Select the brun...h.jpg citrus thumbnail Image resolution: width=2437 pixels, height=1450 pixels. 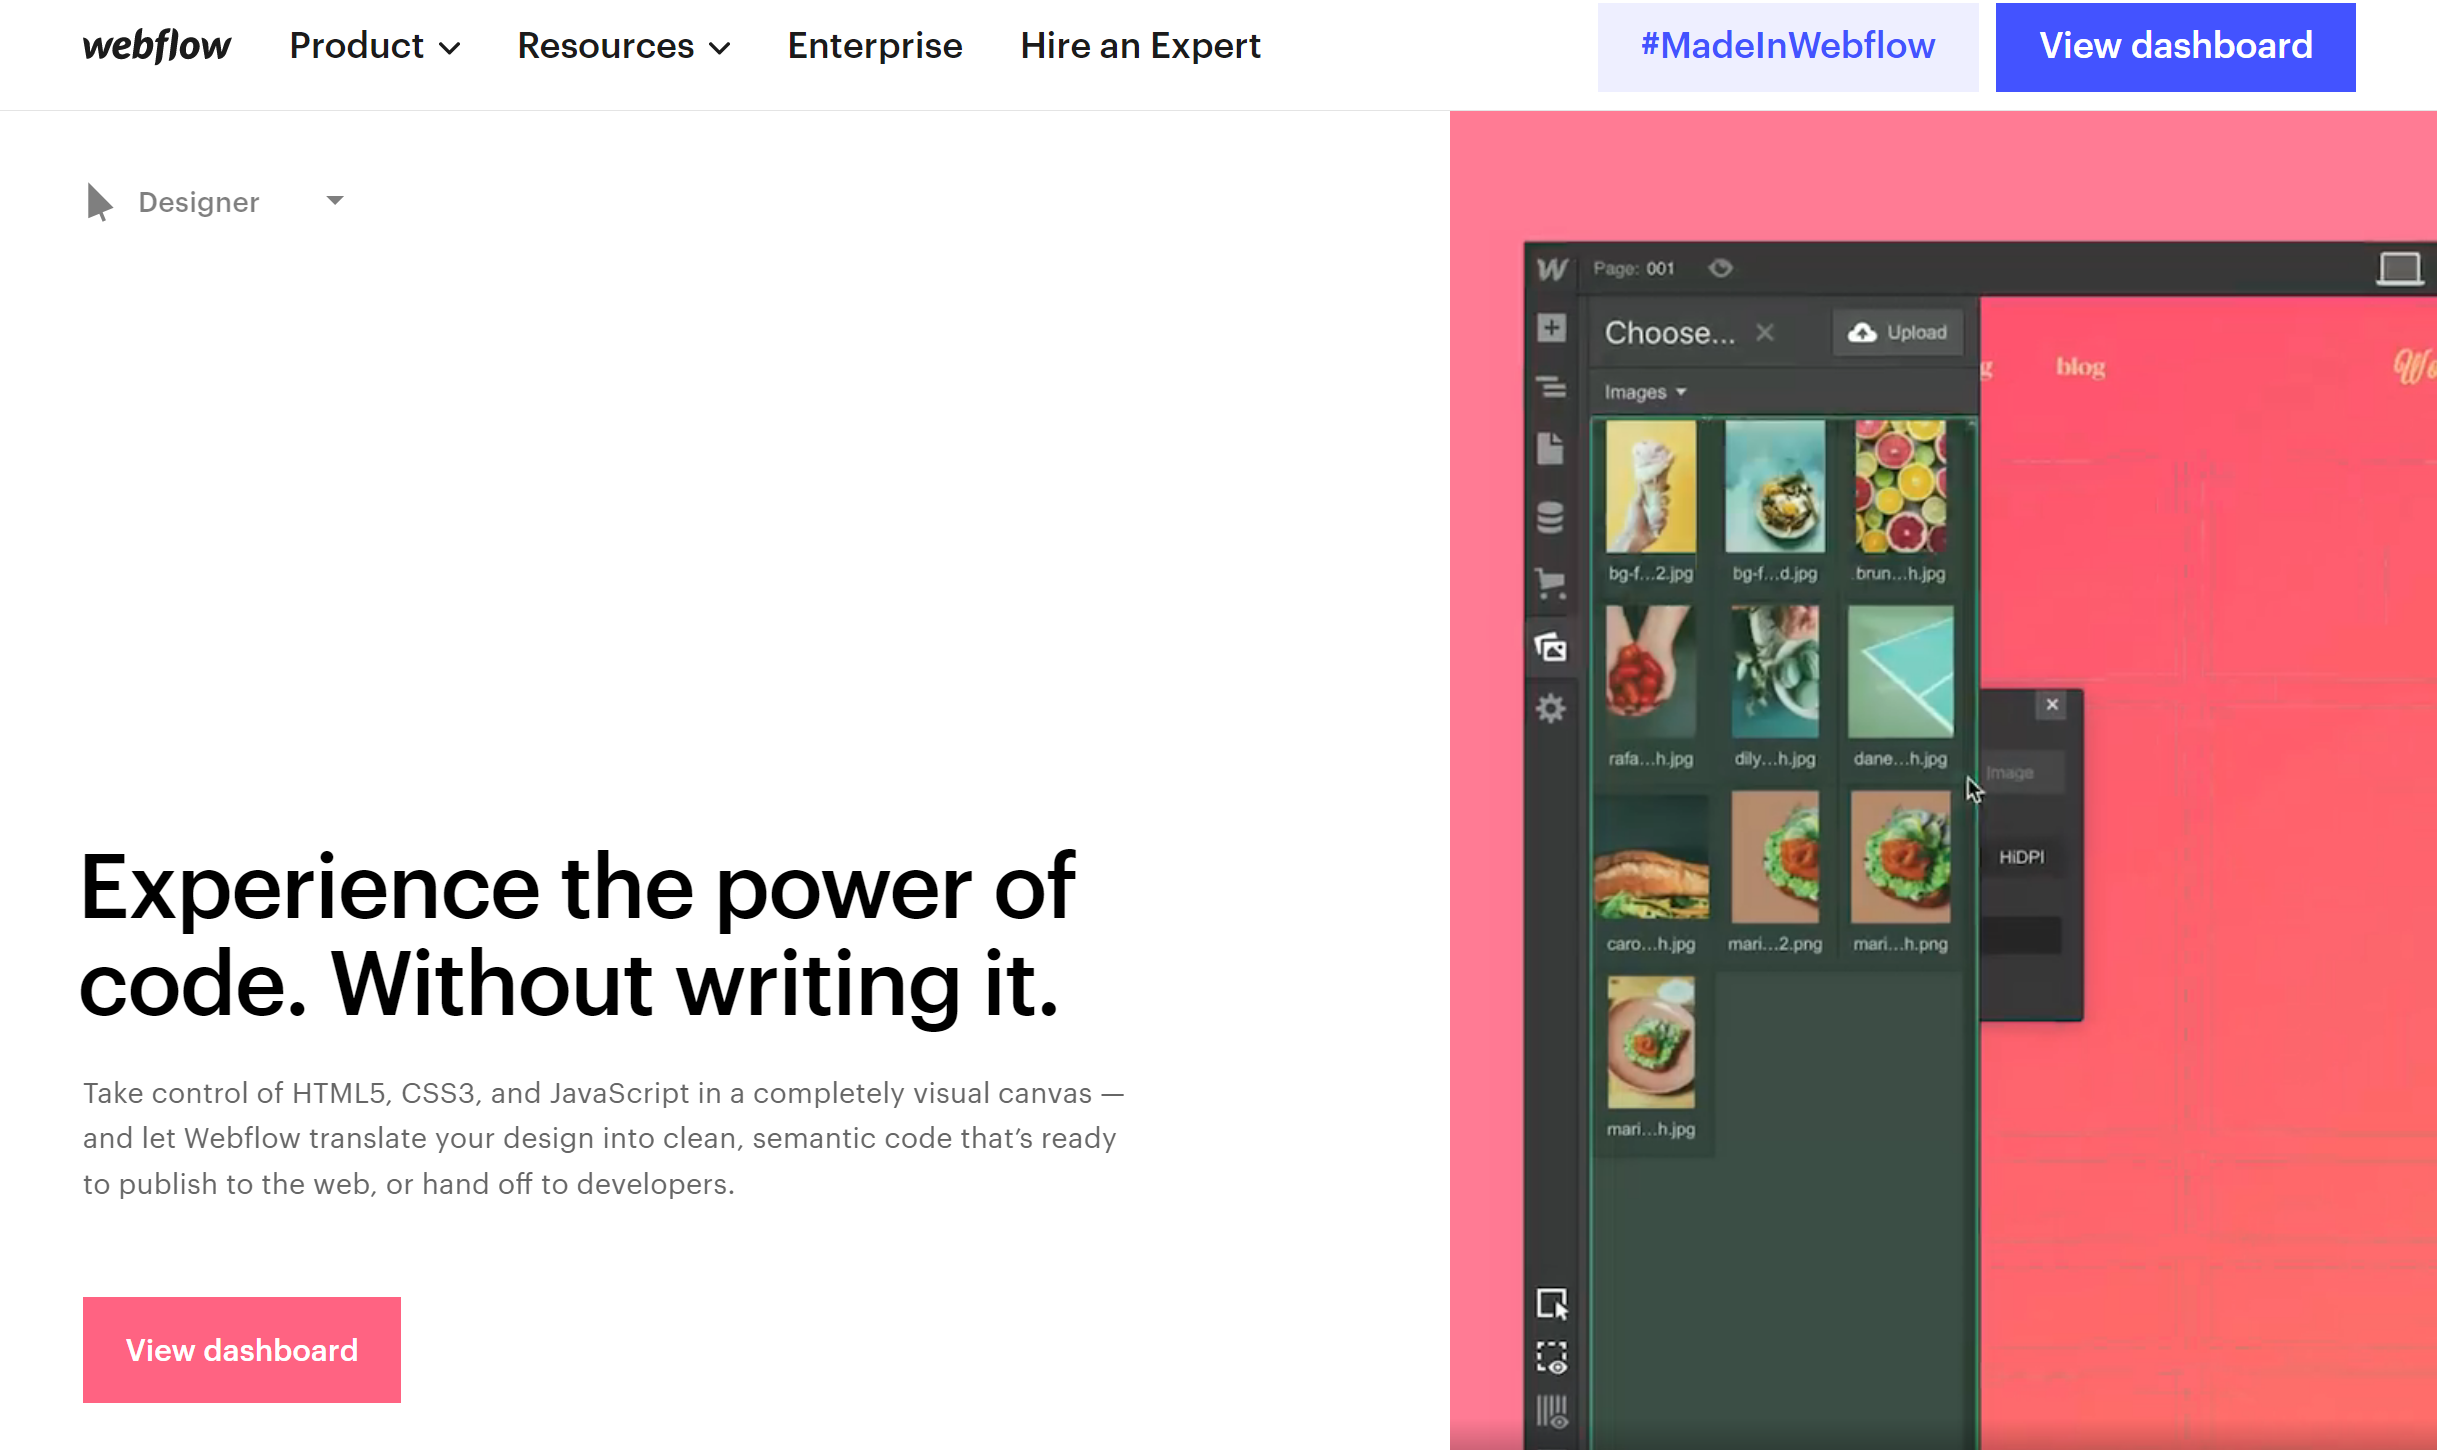(x=1900, y=487)
